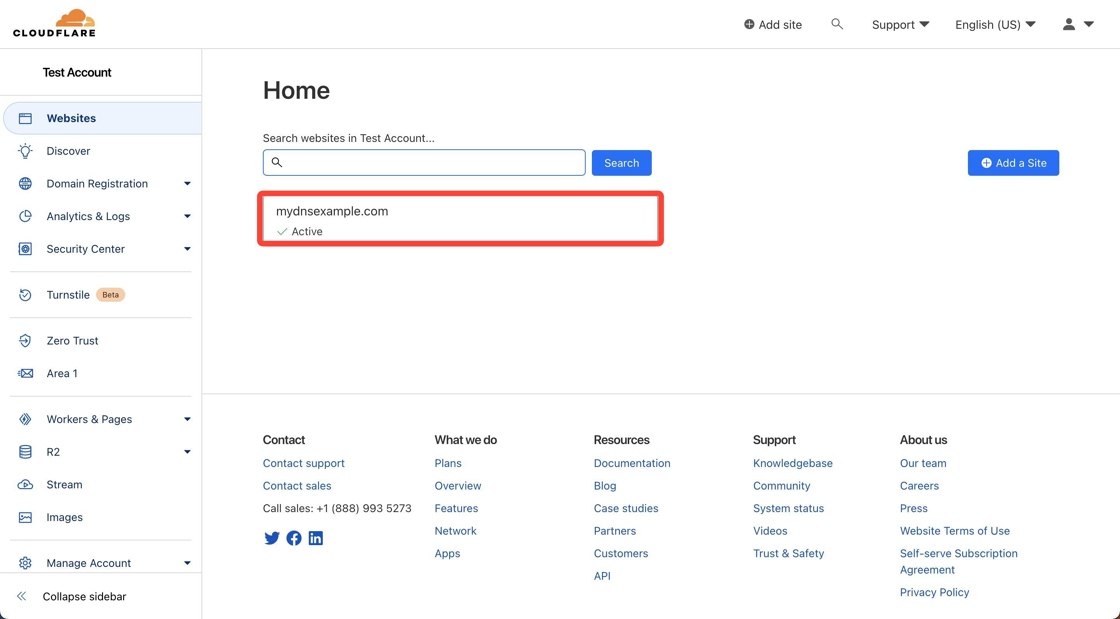Click the Security Center icon

25,249
